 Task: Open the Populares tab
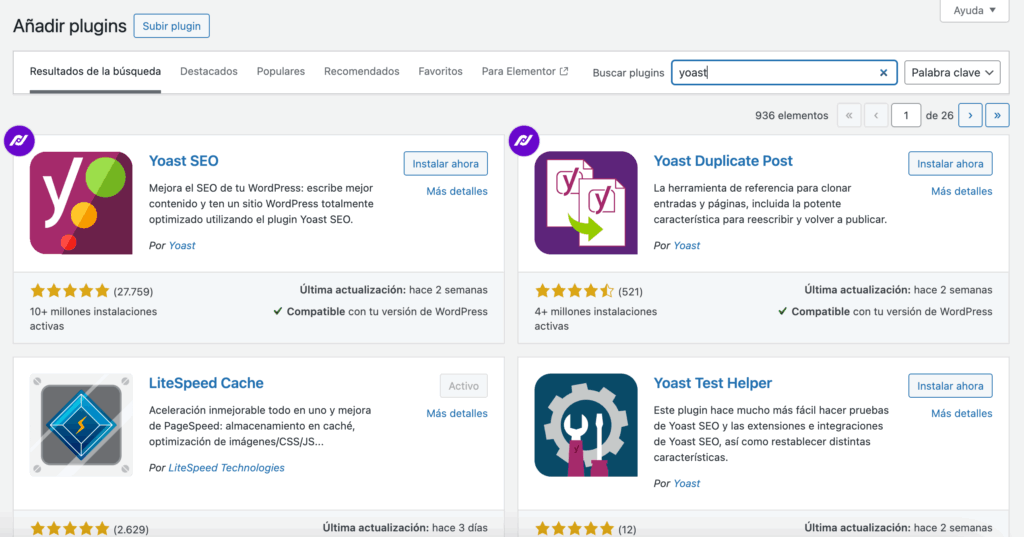[281, 72]
